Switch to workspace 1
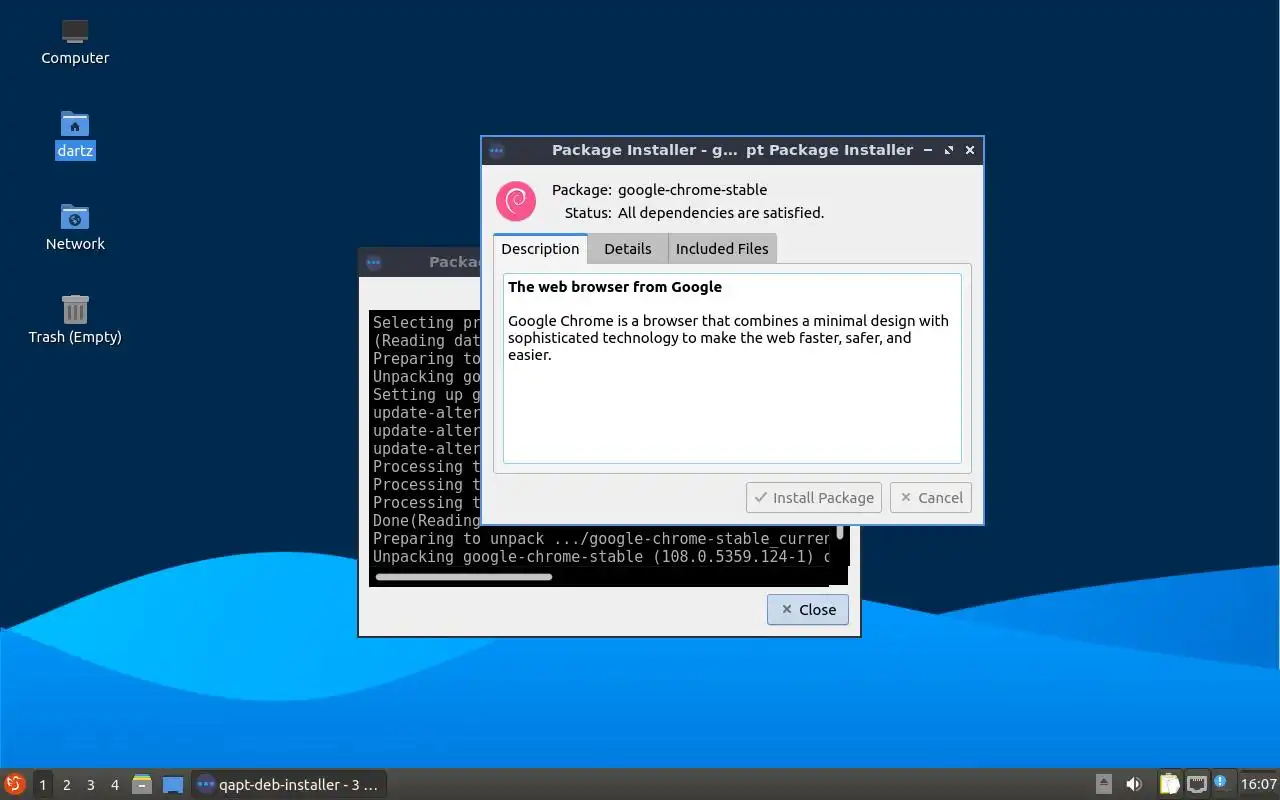Viewport: 1280px width, 800px height. point(43,785)
